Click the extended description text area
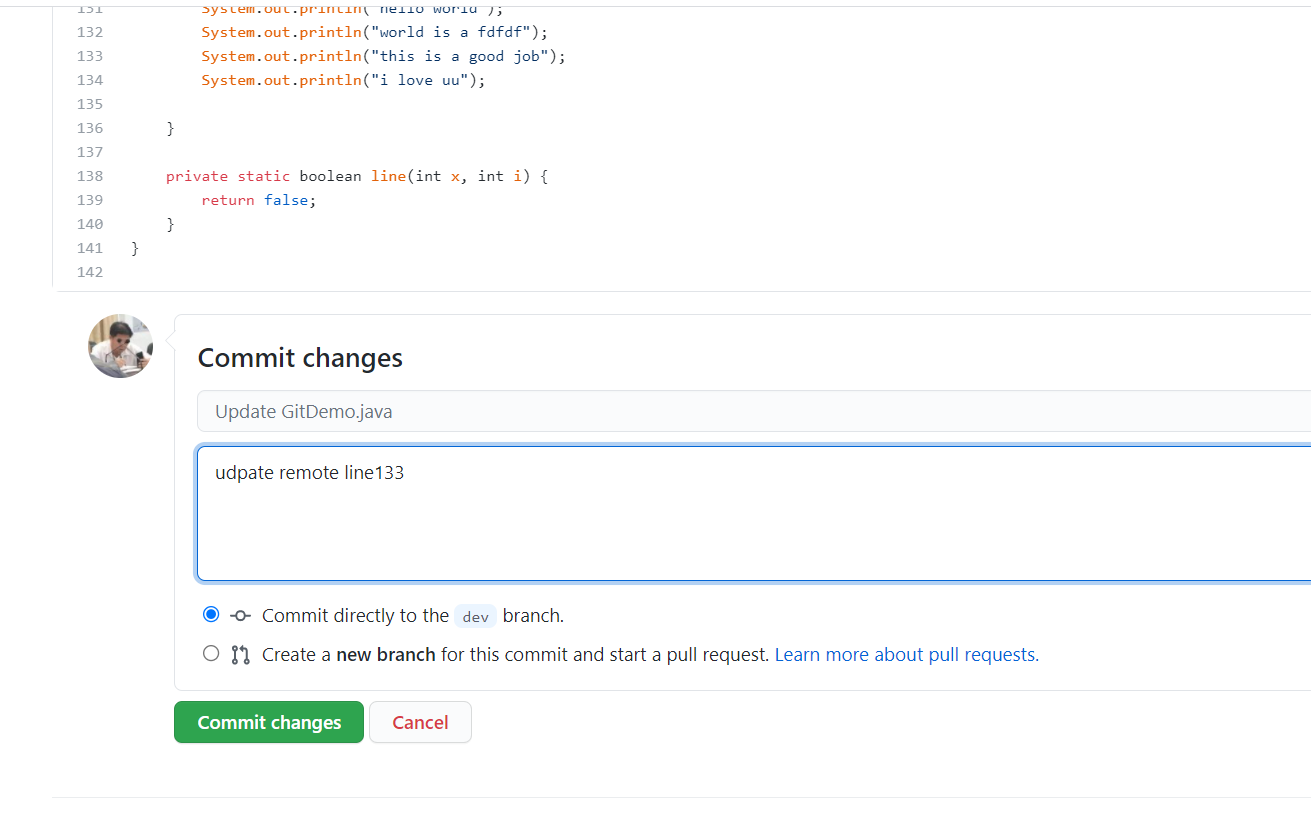Viewport: 1311px width, 815px height. coord(754,514)
